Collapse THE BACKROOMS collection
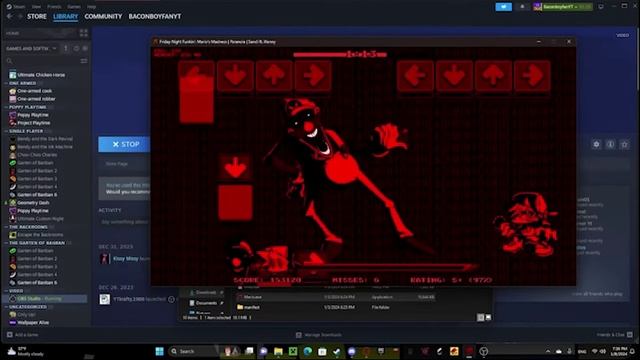 point(6,227)
